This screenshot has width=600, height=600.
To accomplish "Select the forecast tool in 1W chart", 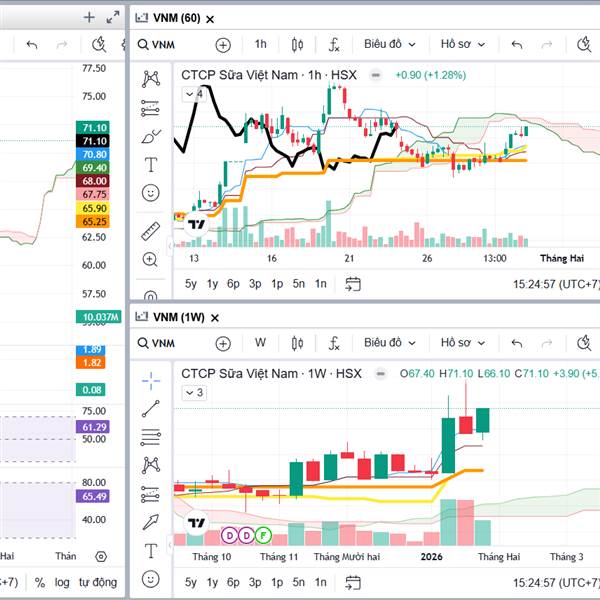I will click(x=150, y=494).
